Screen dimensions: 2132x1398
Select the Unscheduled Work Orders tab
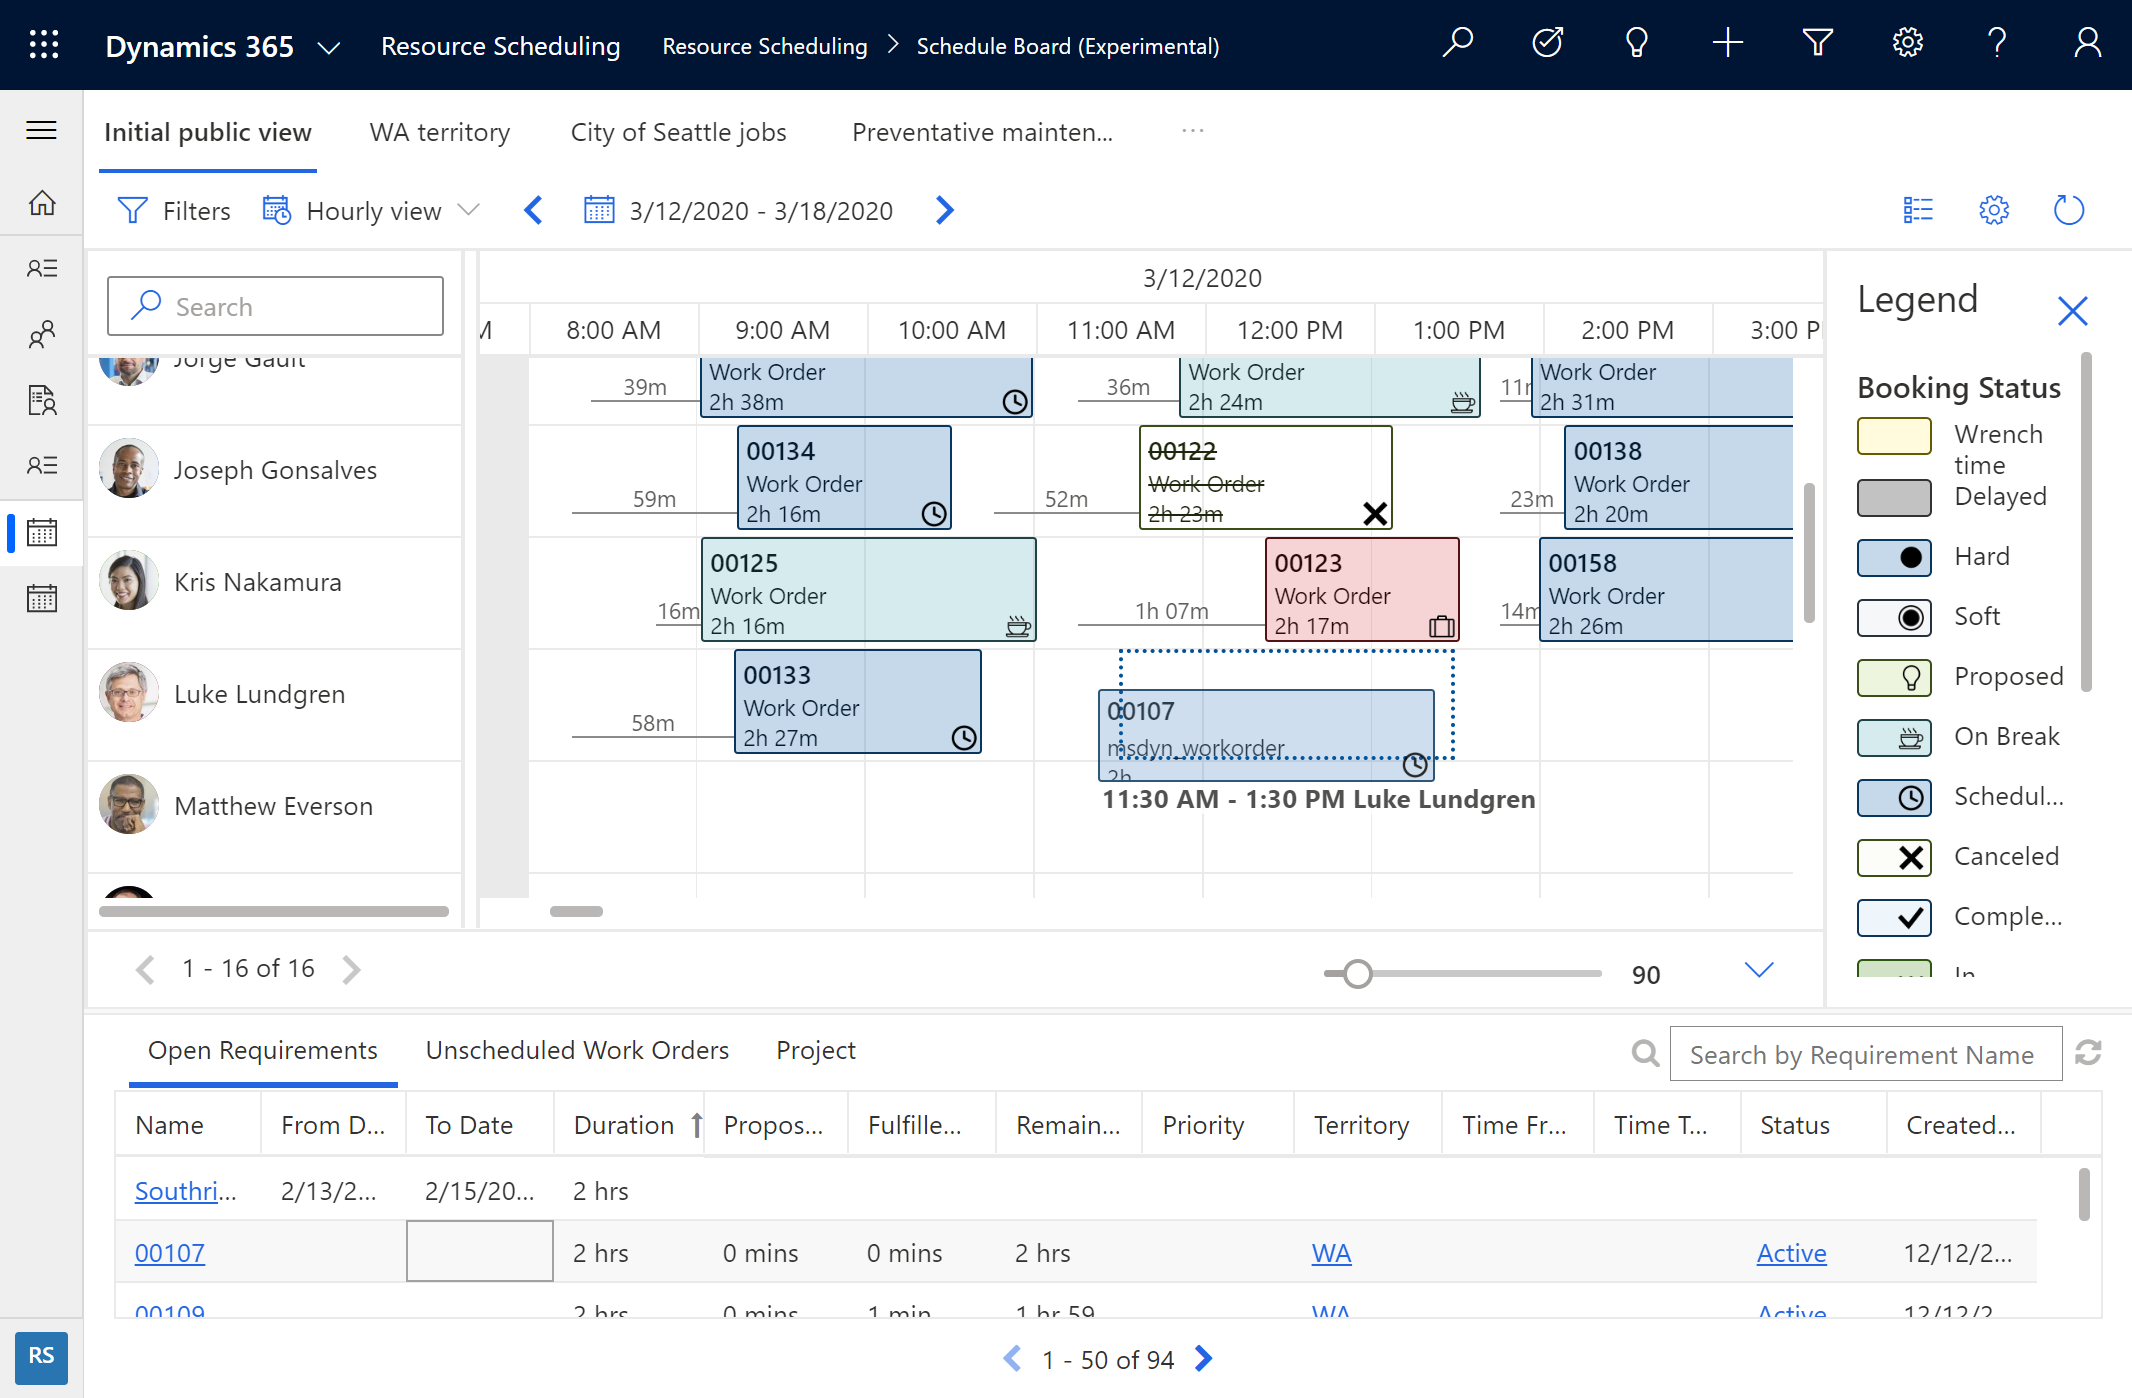577,1048
